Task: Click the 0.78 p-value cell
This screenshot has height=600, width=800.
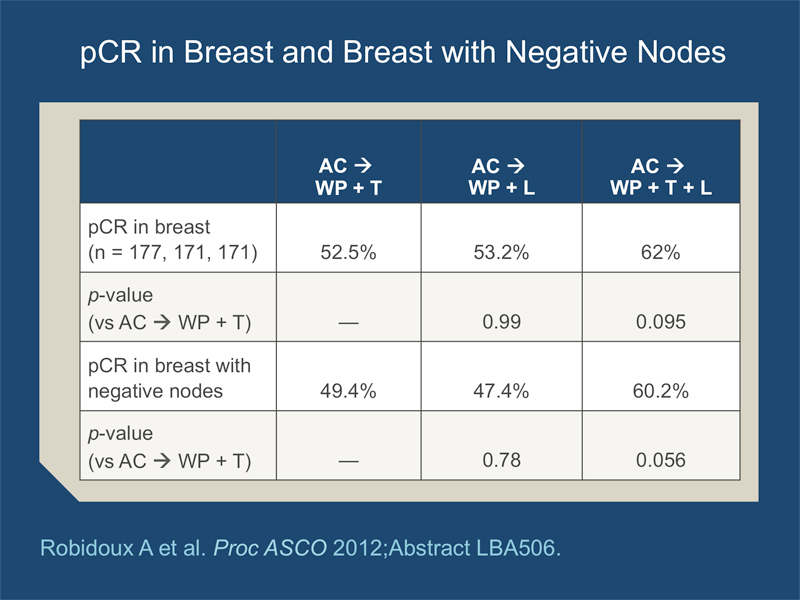Action: [x=499, y=461]
